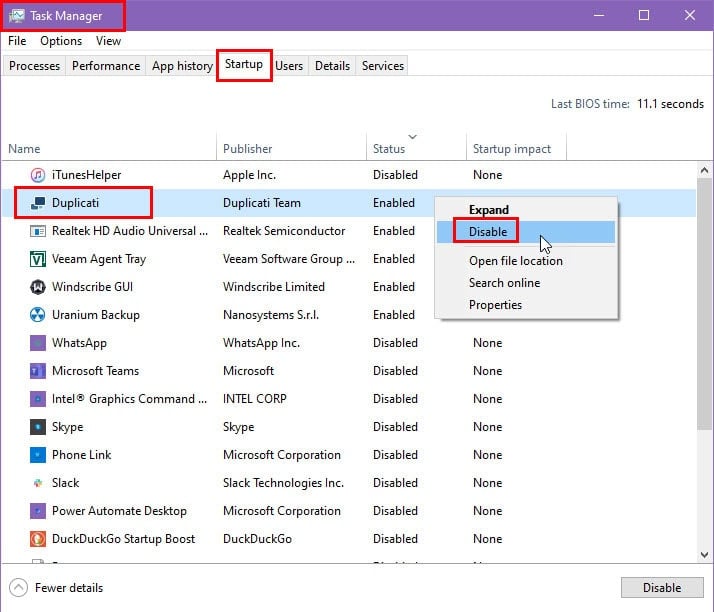This screenshot has width=714, height=612.
Task: Select the Power Automate Desktop row name
Action: coord(119,511)
